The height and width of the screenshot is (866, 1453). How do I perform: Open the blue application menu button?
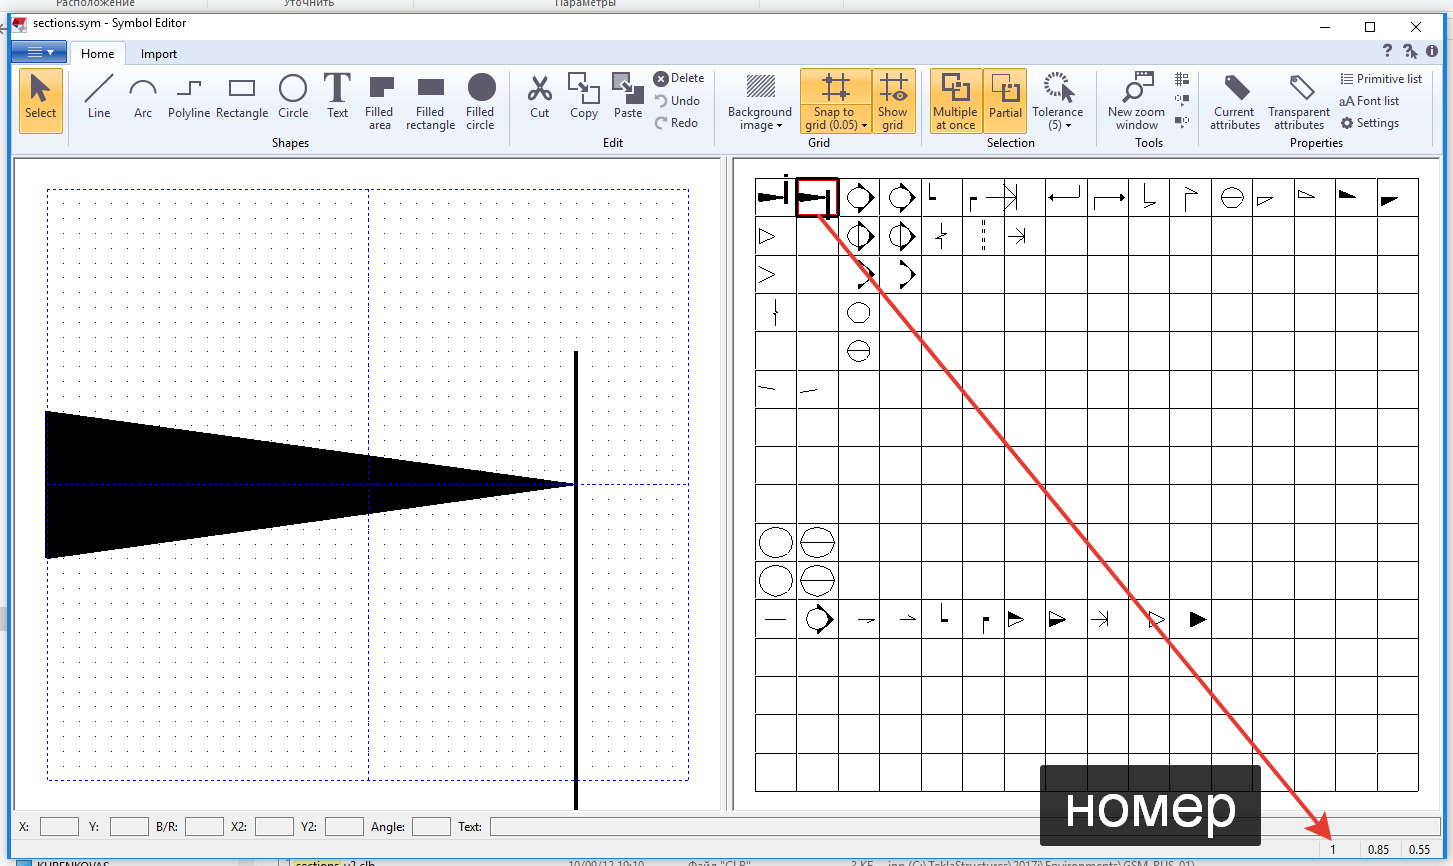(40, 52)
